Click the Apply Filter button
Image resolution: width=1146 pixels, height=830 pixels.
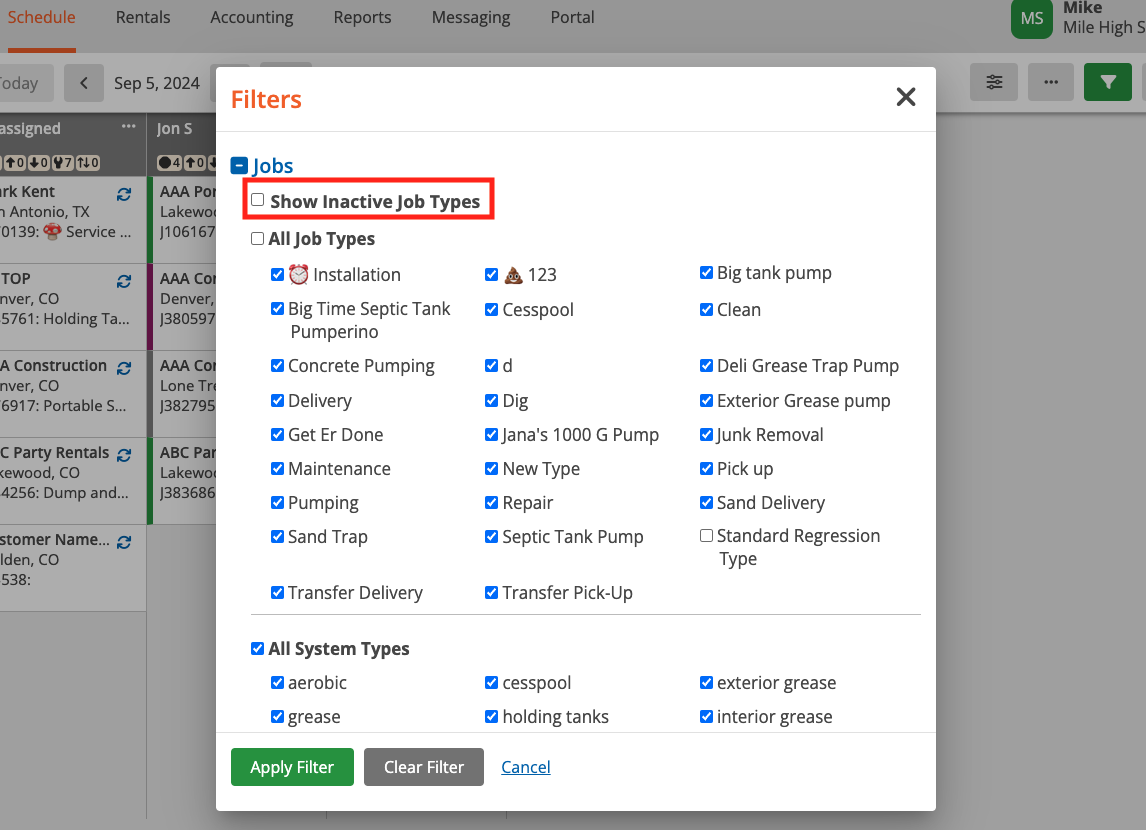292,767
